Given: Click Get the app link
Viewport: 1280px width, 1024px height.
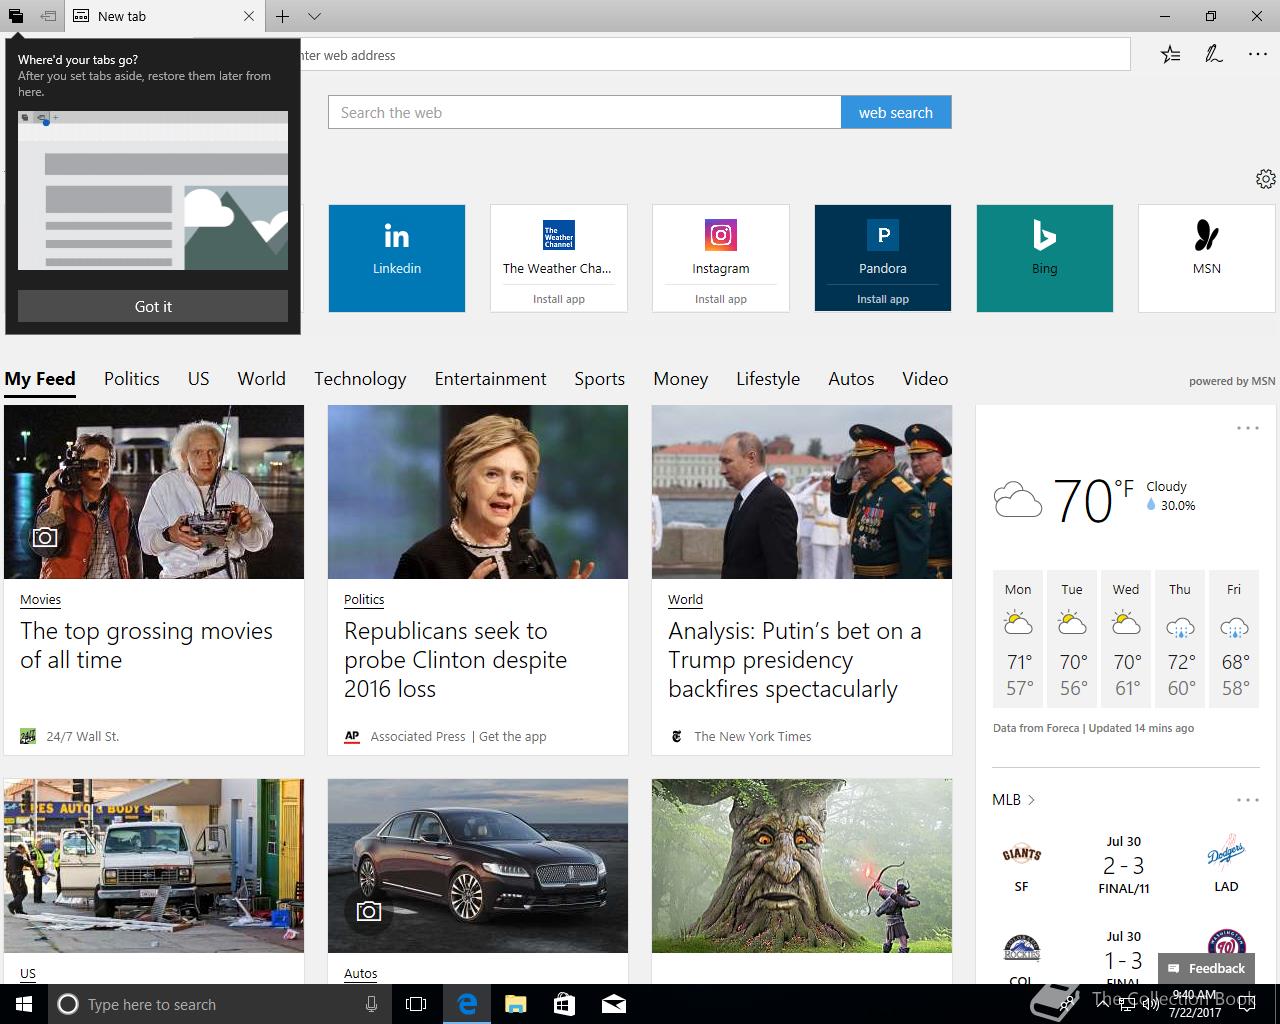Looking at the screenshot, I should click(x=513, y=737).
